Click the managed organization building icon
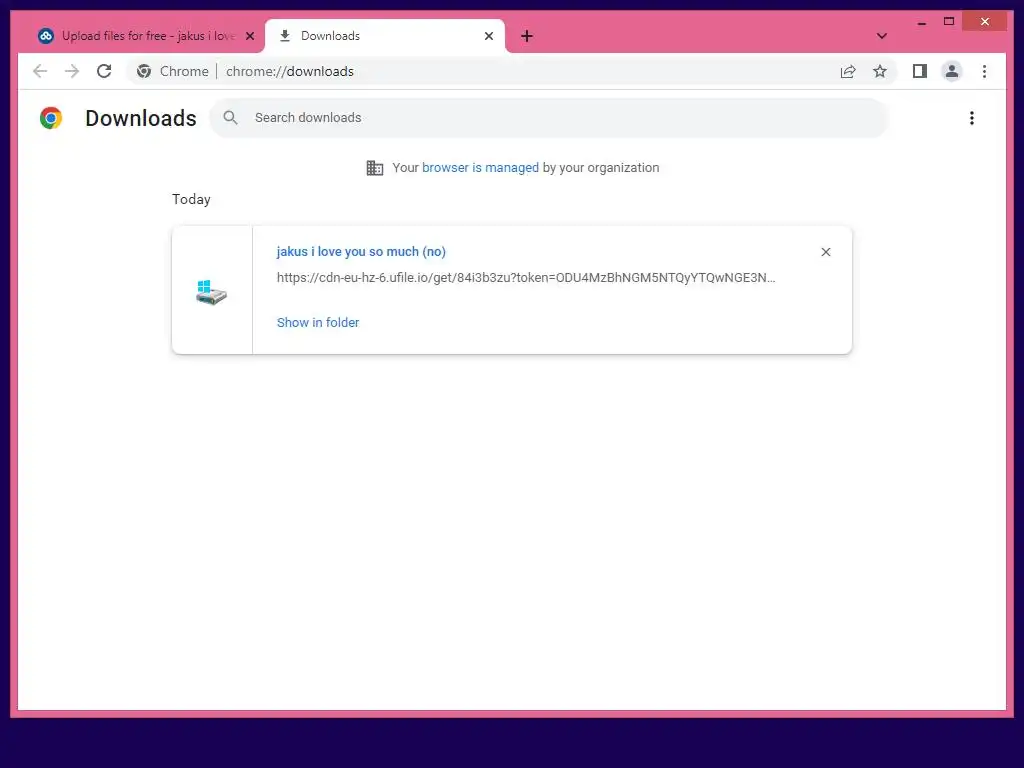The height and width of the screenshot is (768, 1024). (375, 168)
